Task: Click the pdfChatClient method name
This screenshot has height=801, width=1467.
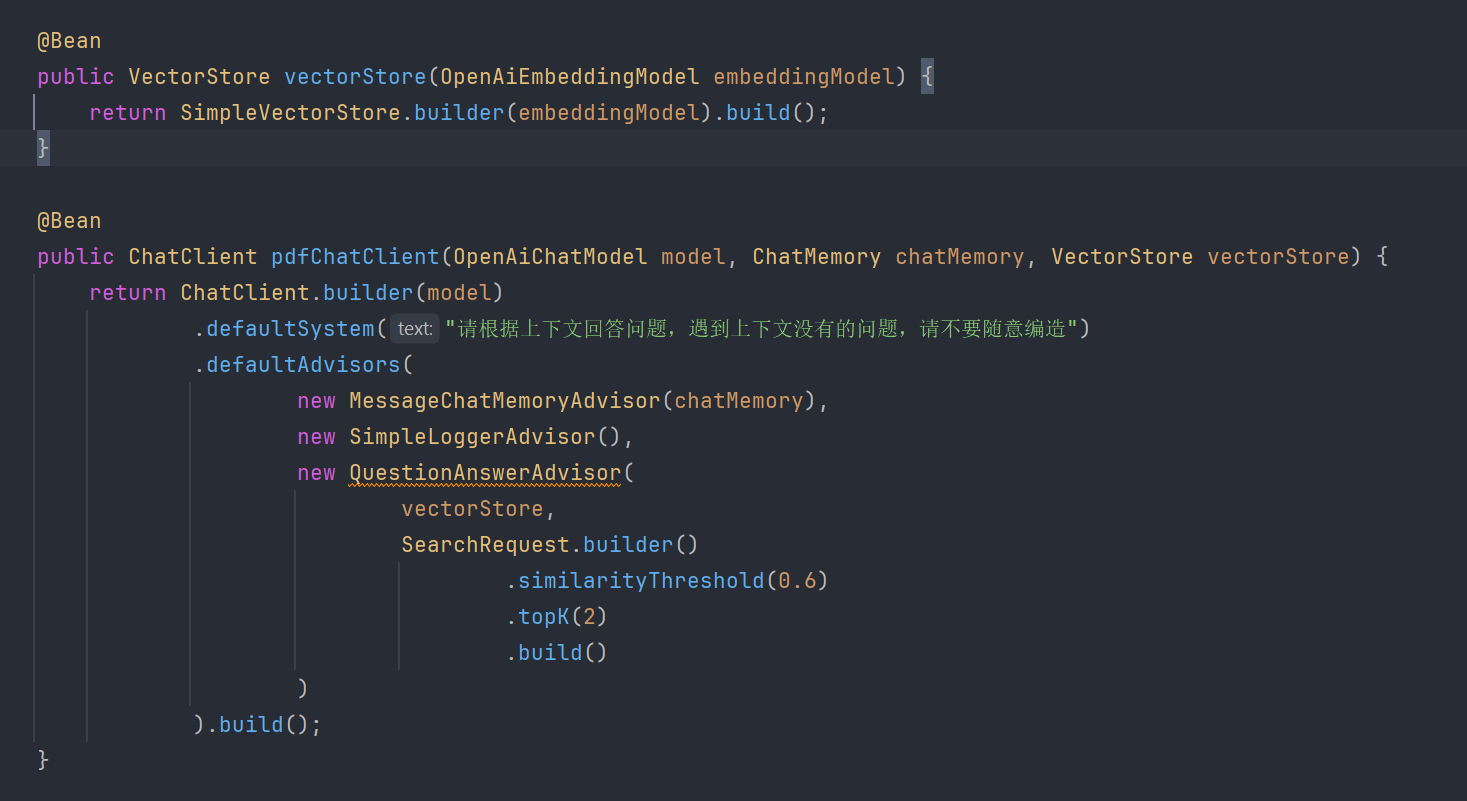Action: coord(355,257)
